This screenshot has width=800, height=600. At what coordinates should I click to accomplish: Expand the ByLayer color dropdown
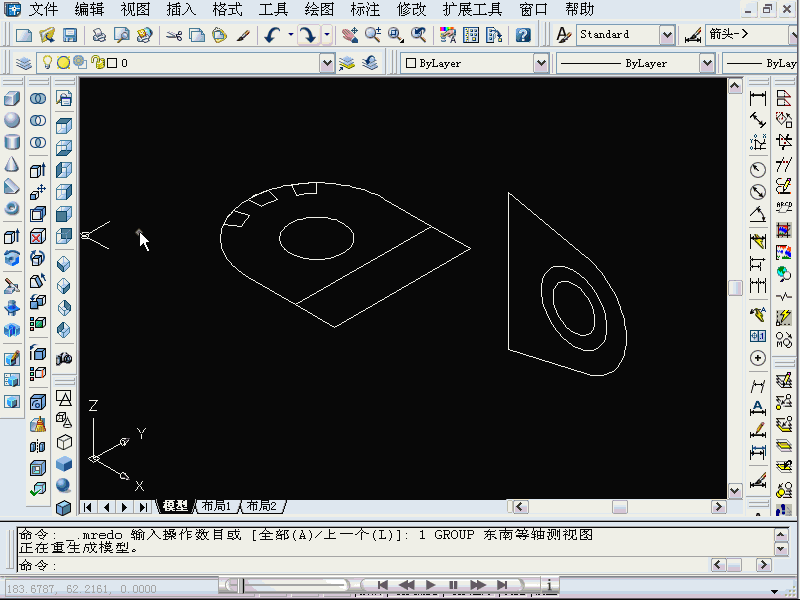tap(541, 63)
